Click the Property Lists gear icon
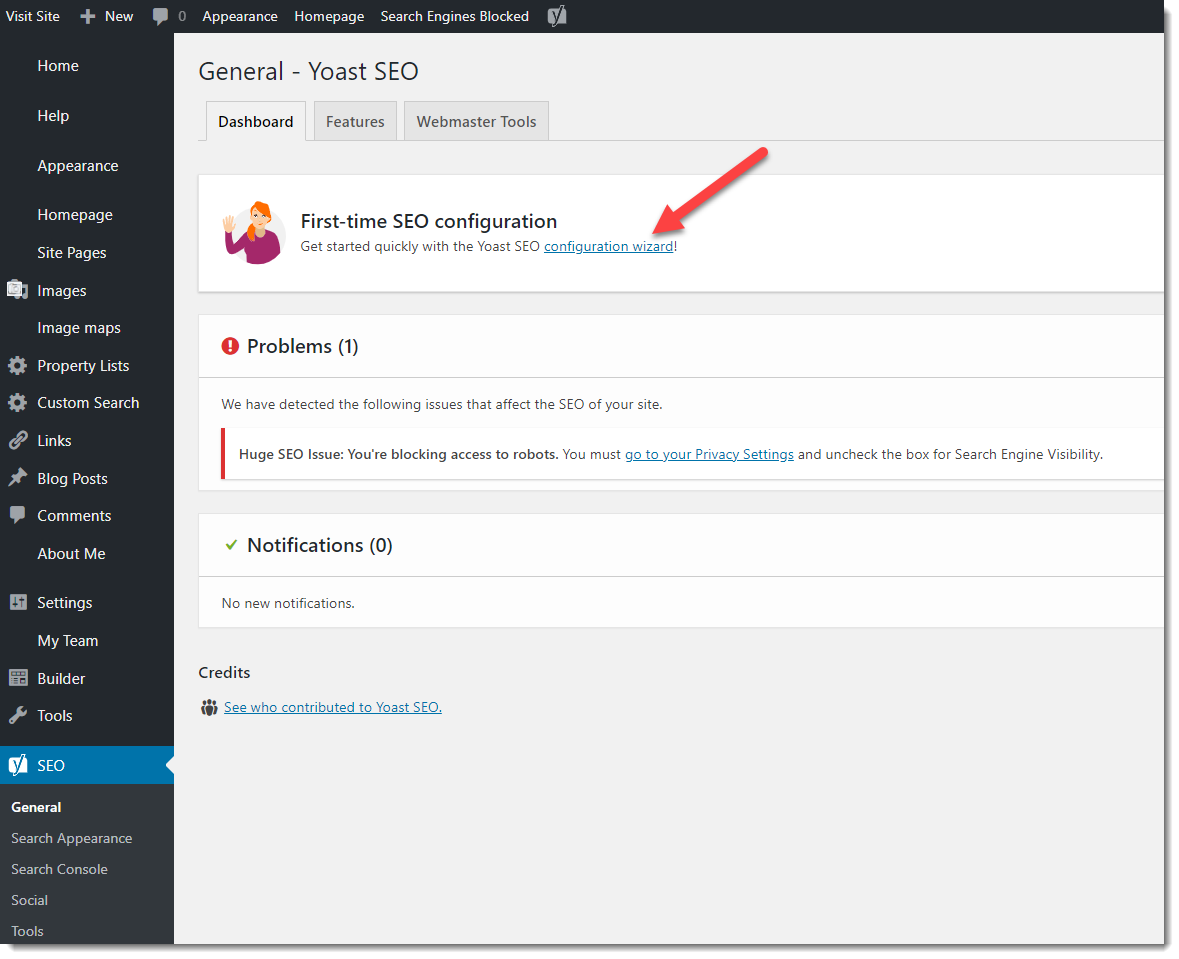The width and height of the screenshot is (1179, 959). coord(17,366)
